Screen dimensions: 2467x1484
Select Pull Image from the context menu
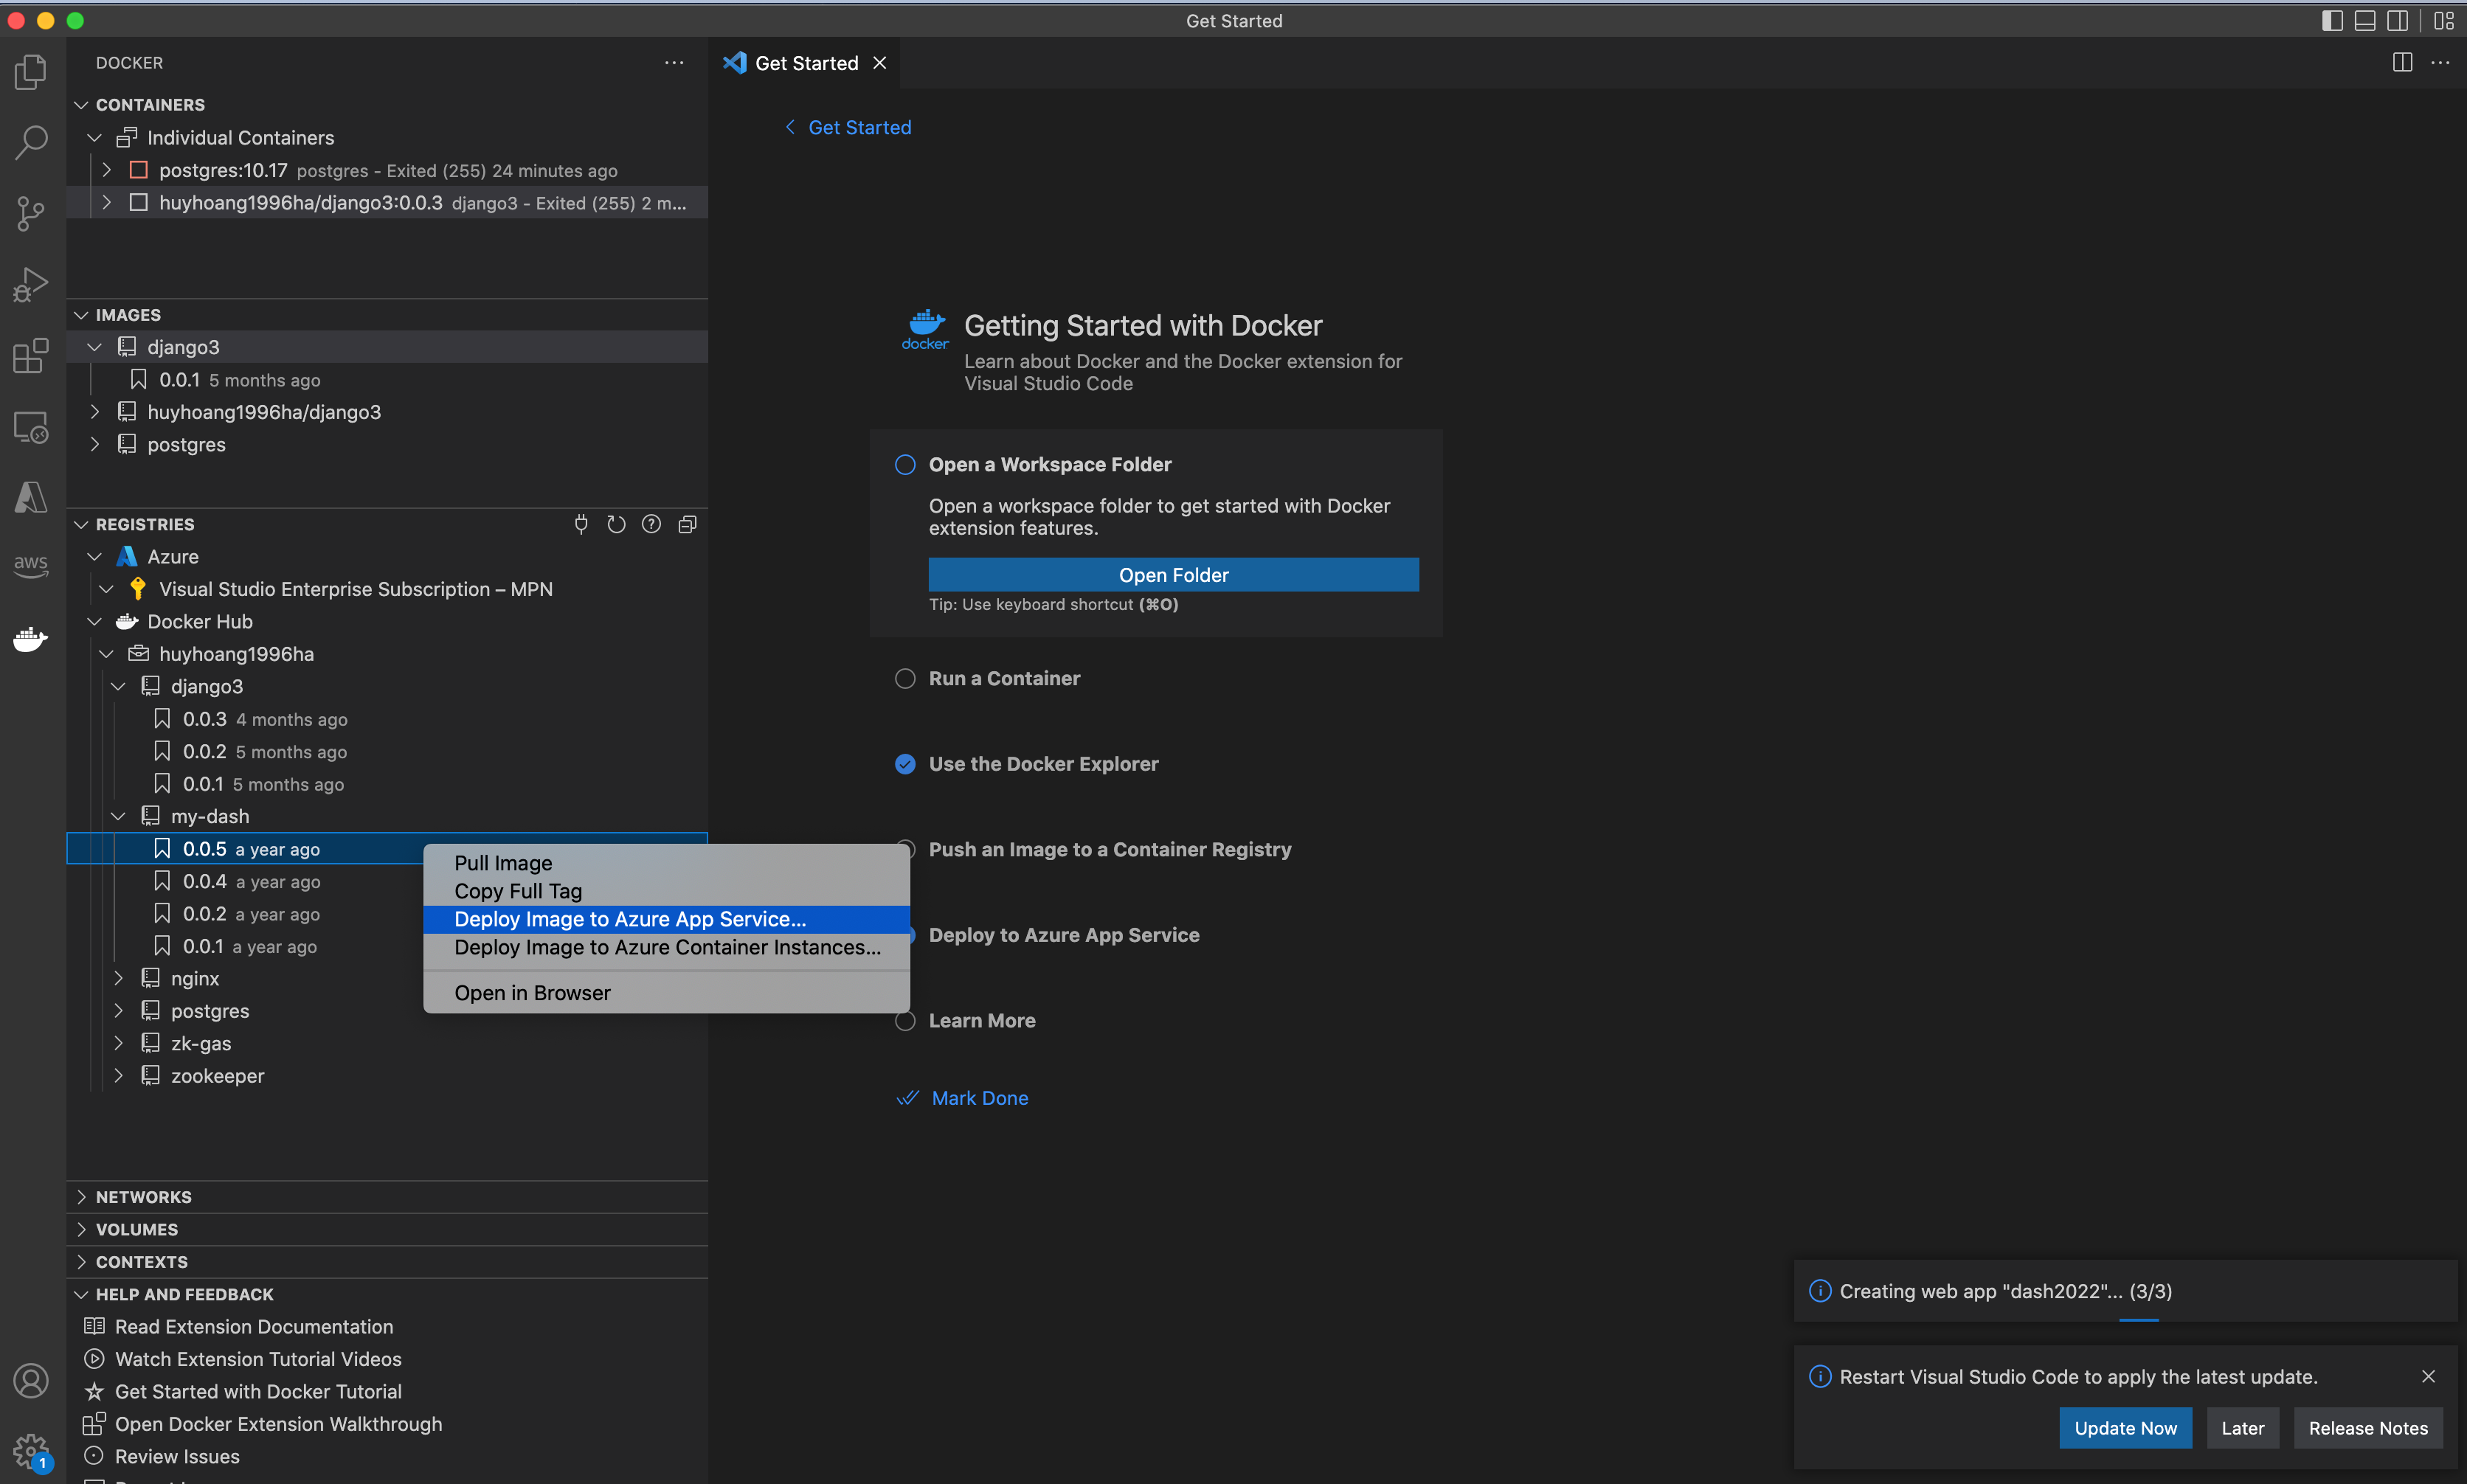(x=503, y=863)
